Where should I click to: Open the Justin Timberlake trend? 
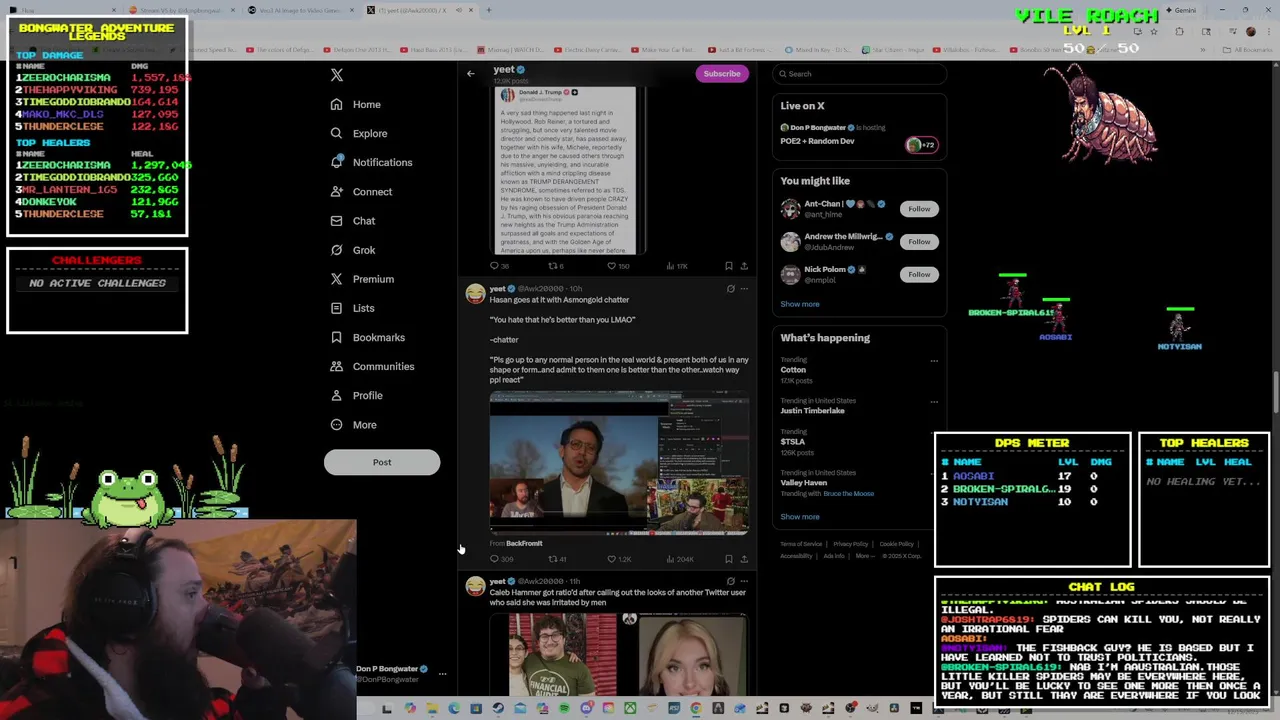tap(812, 411)
